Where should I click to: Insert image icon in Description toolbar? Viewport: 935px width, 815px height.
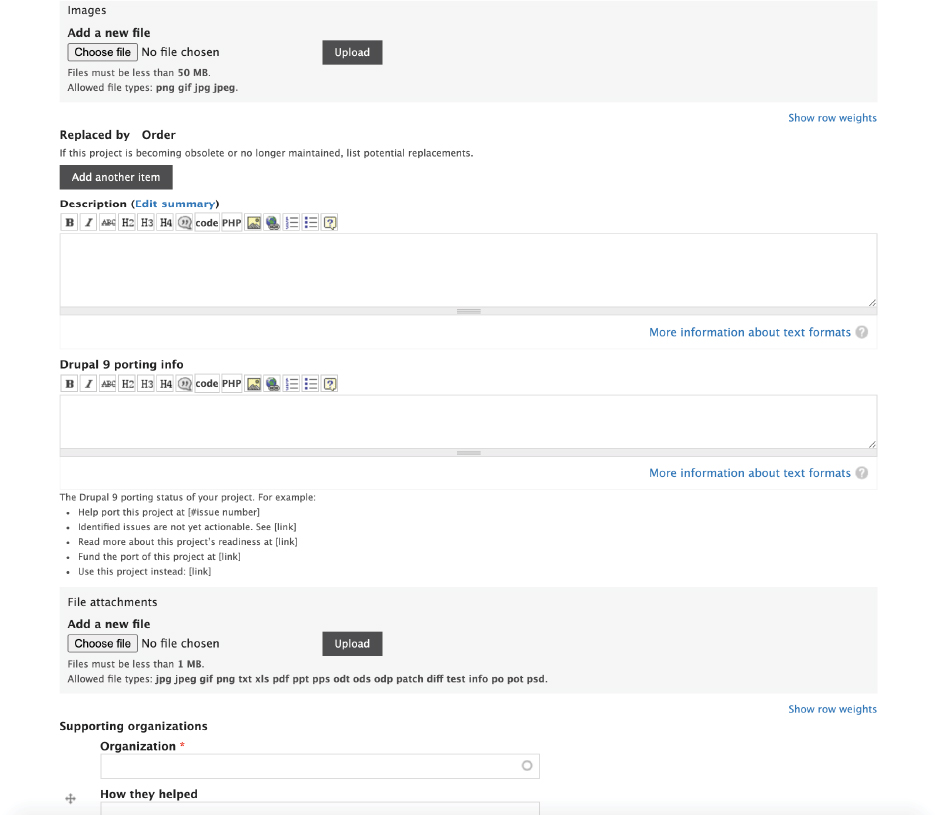pyautogui.click(x=253, y=222)
